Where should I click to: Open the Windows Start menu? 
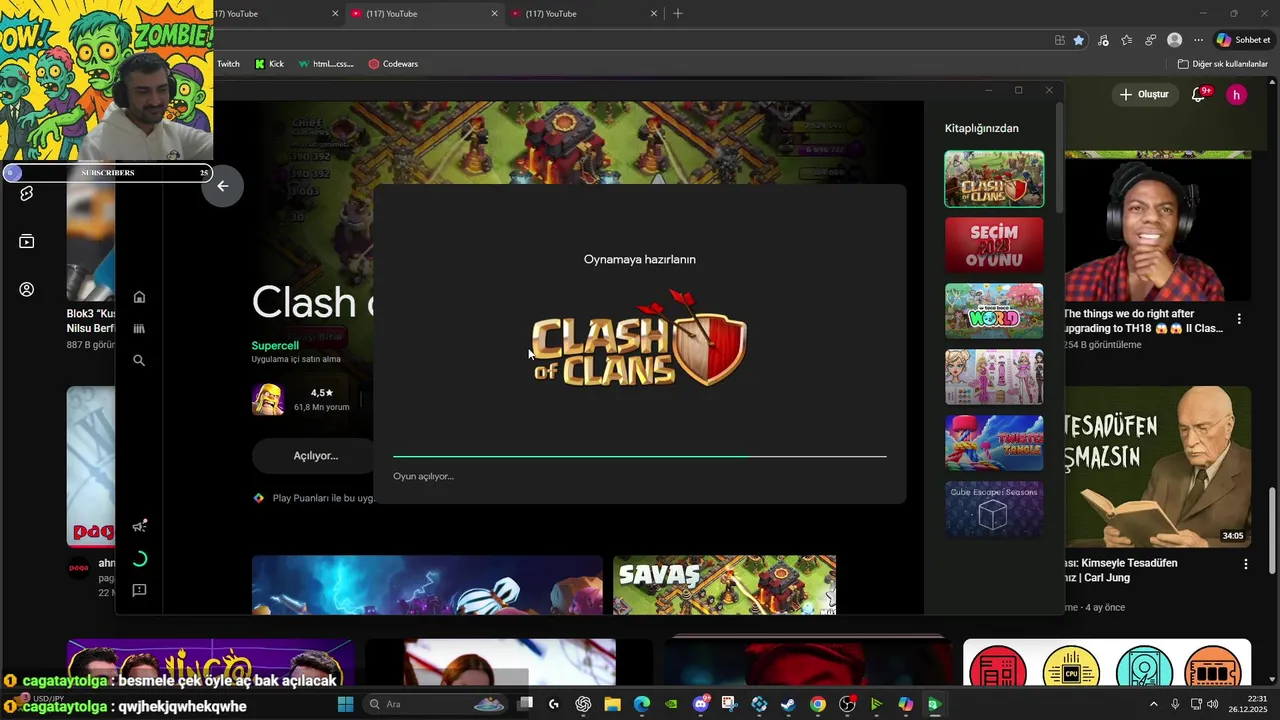click(345, 704)
